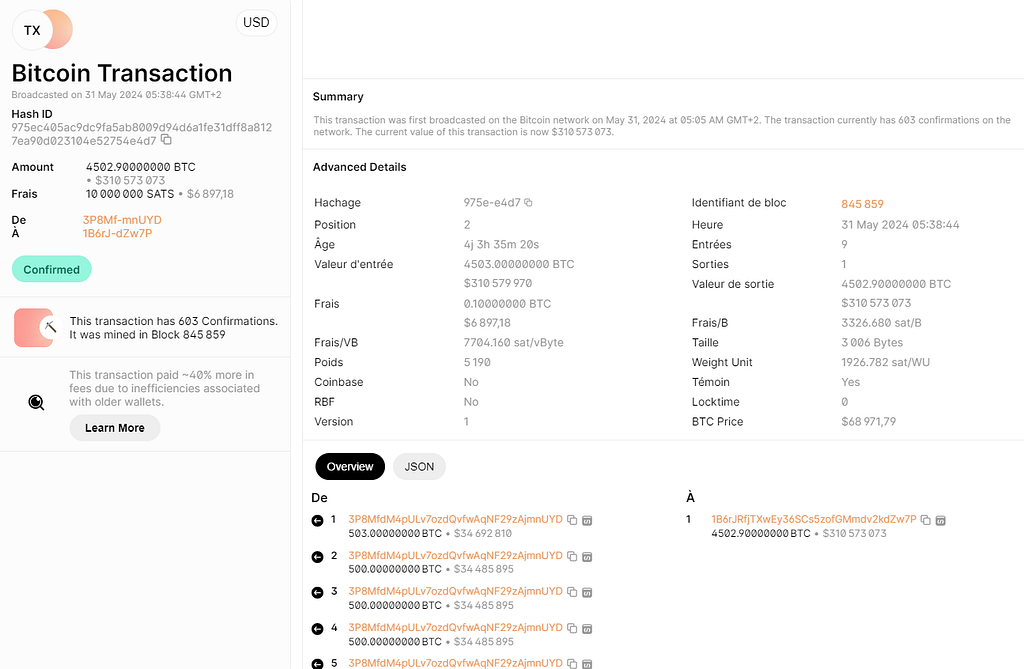Image resolution: width=1024 pixels, height=669 pixels.
Task: Copy the 975e-e4d7 Hachage value
Action: (x=528, y=203)
